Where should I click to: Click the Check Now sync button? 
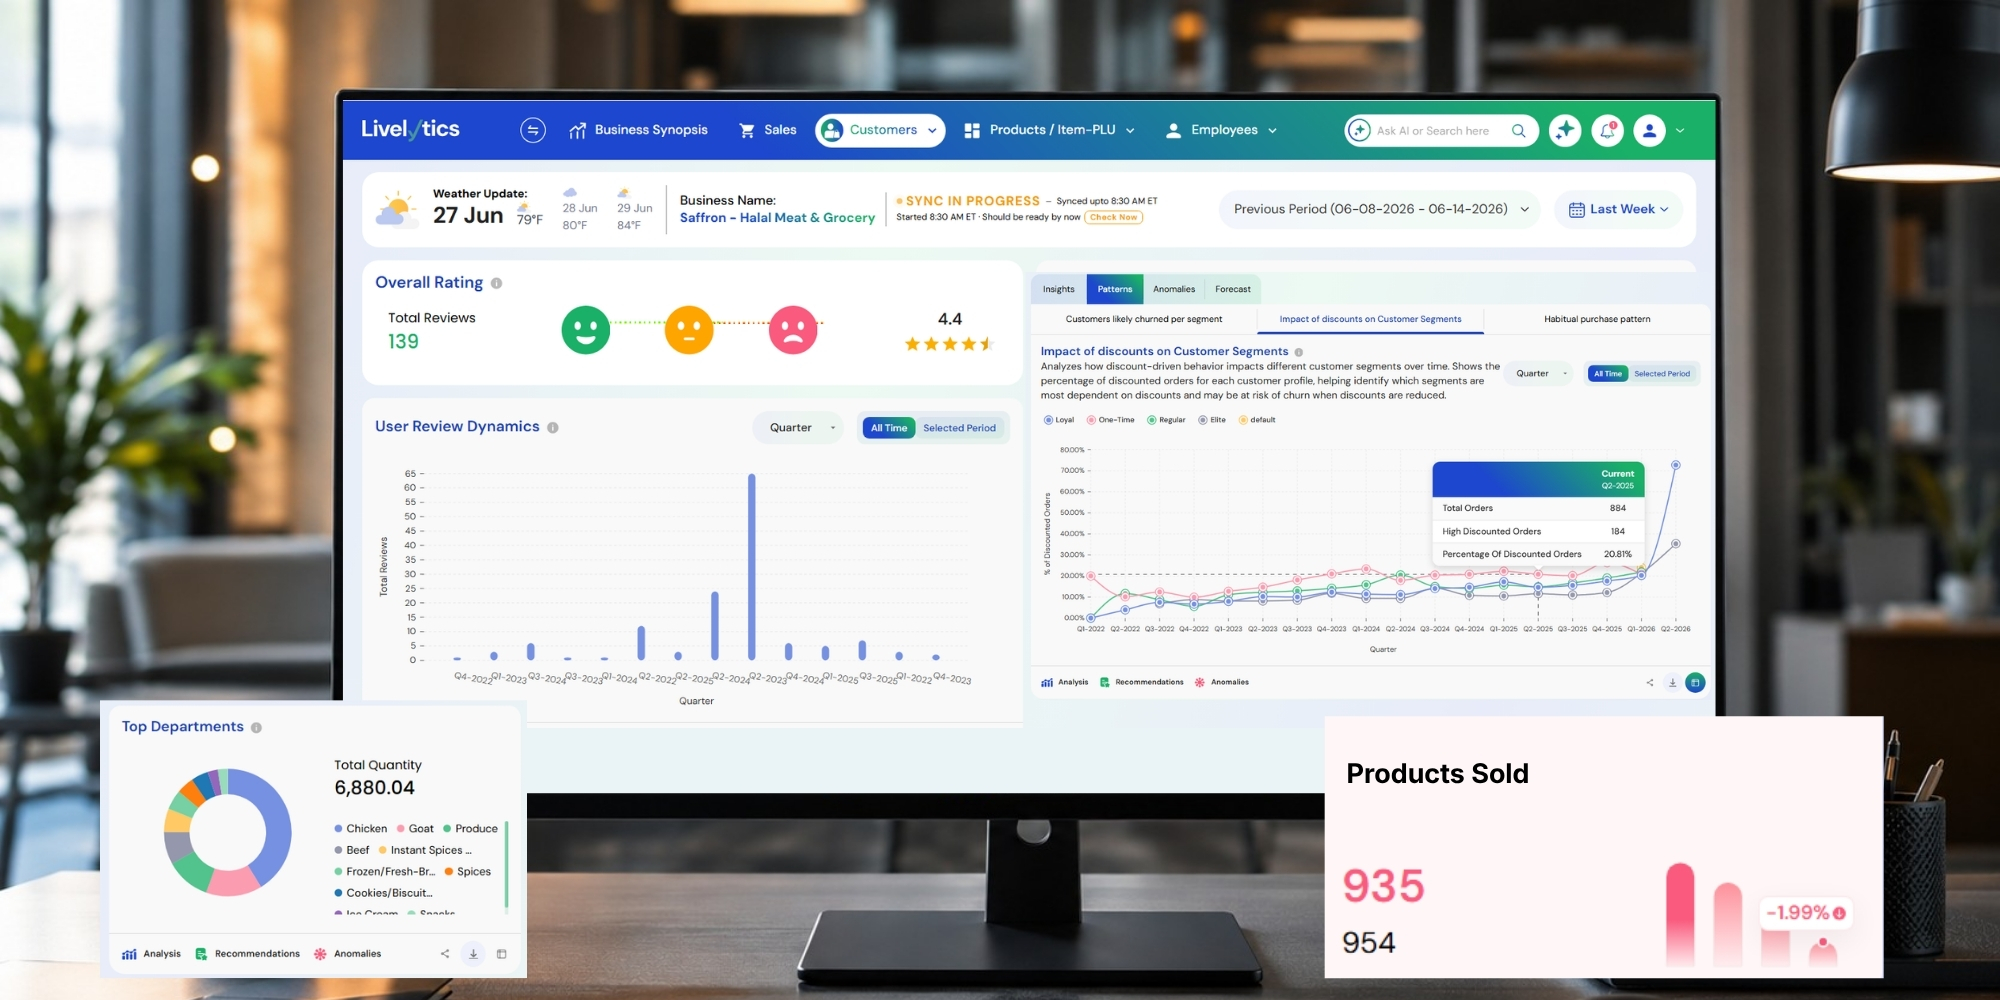point(1114,217)
